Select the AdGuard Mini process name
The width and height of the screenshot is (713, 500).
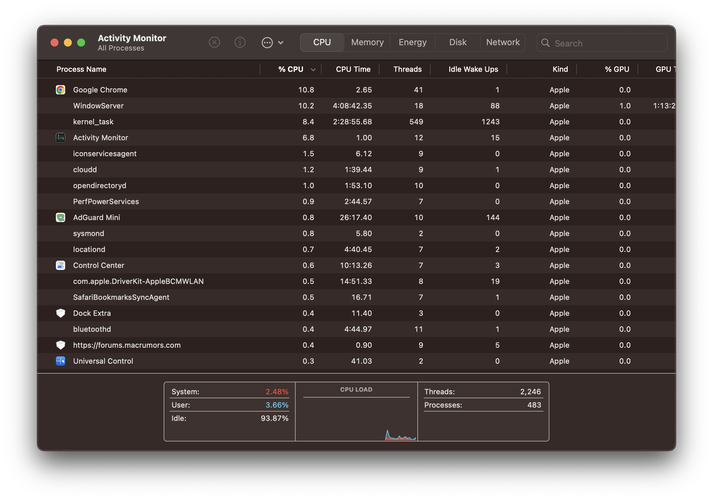(x=96, y=217)
